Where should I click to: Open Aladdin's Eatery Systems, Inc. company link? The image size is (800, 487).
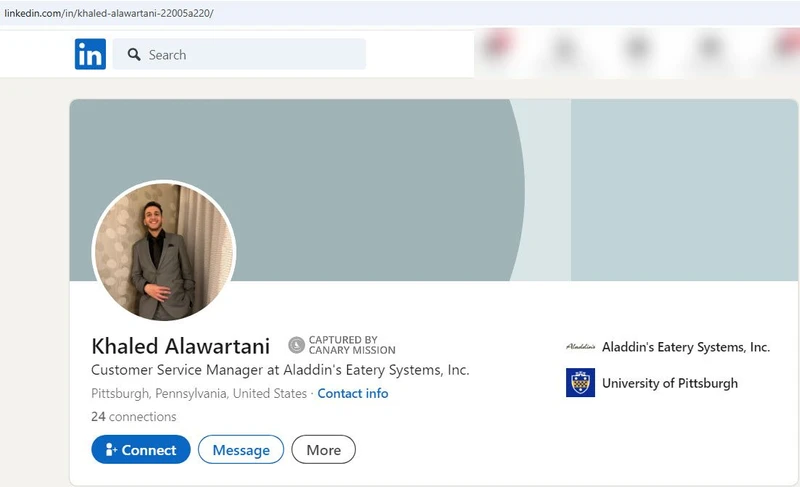coord(686,347)
